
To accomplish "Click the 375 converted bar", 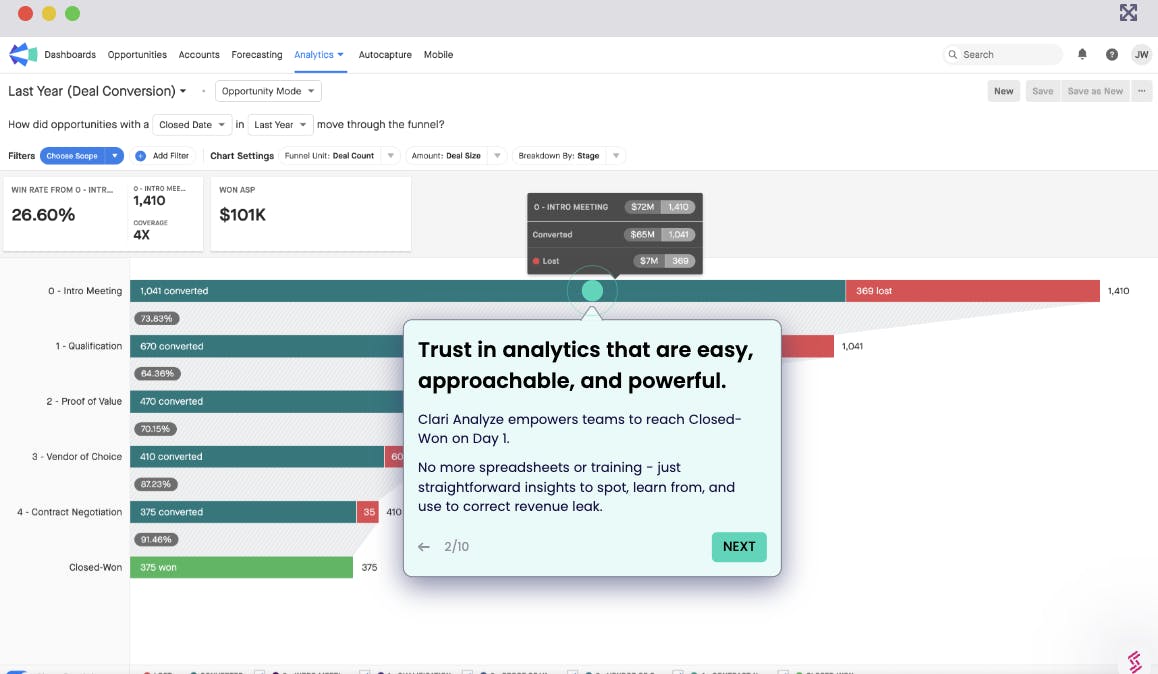I will (x=243, y=512).
